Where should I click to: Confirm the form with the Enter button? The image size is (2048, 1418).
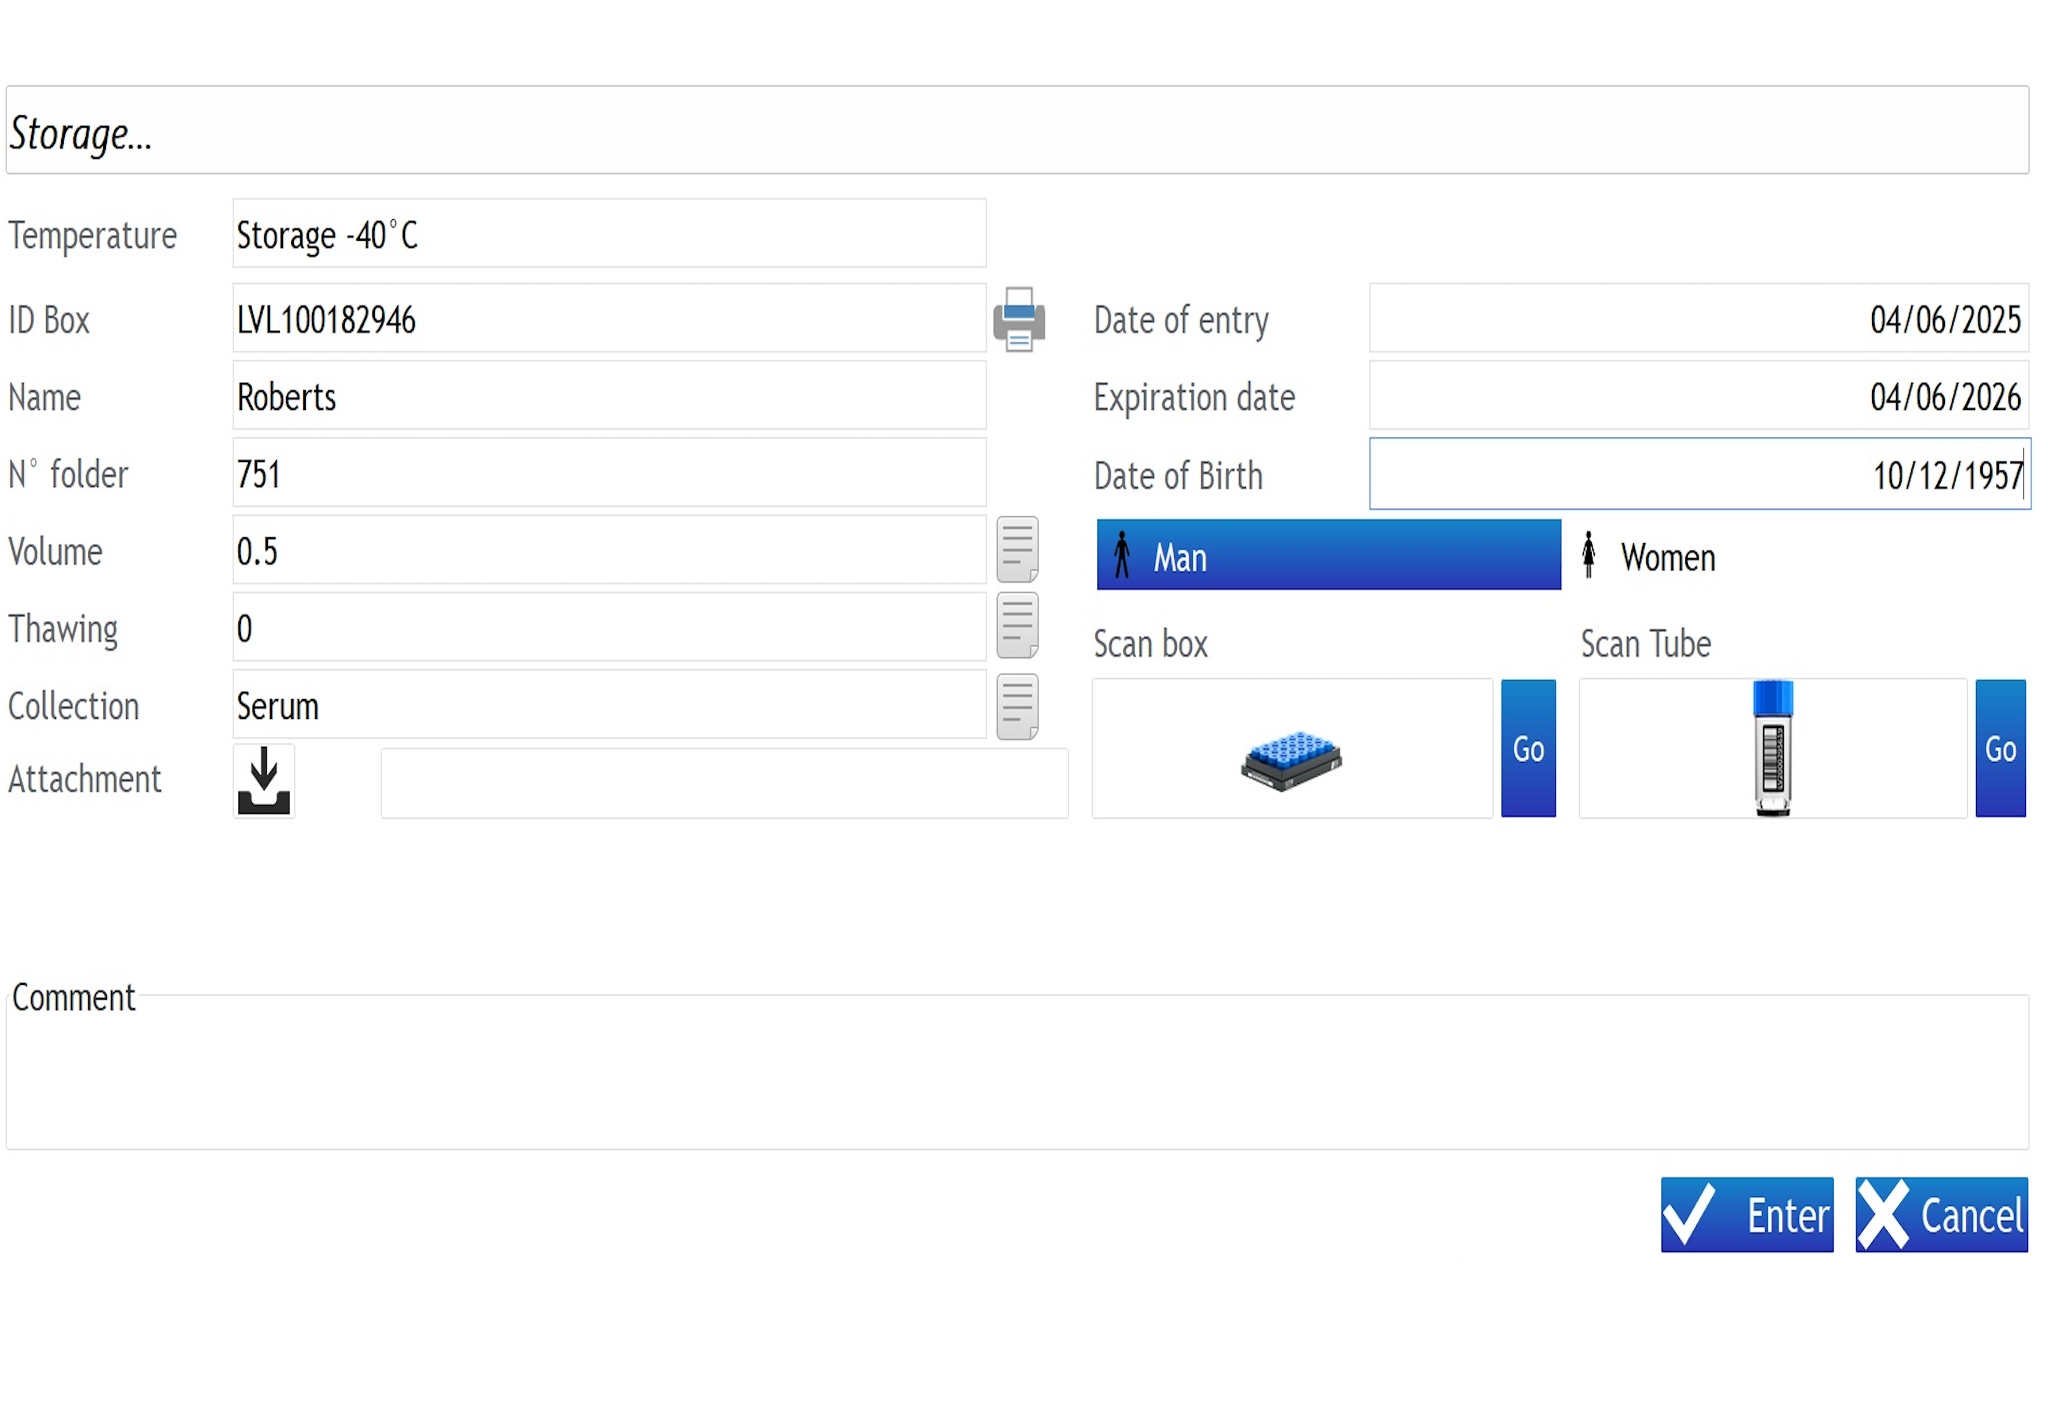[x=1746, y=1215]
